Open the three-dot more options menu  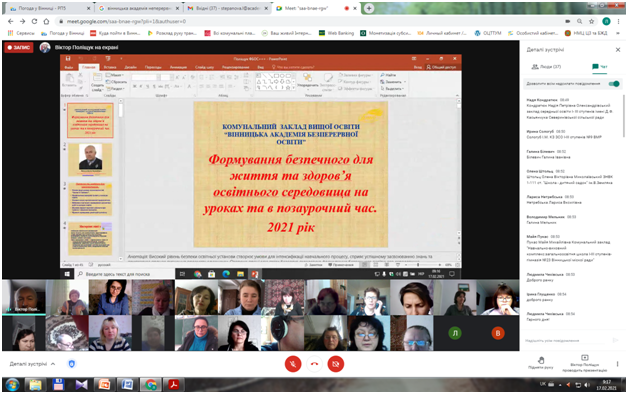point(617,364)
